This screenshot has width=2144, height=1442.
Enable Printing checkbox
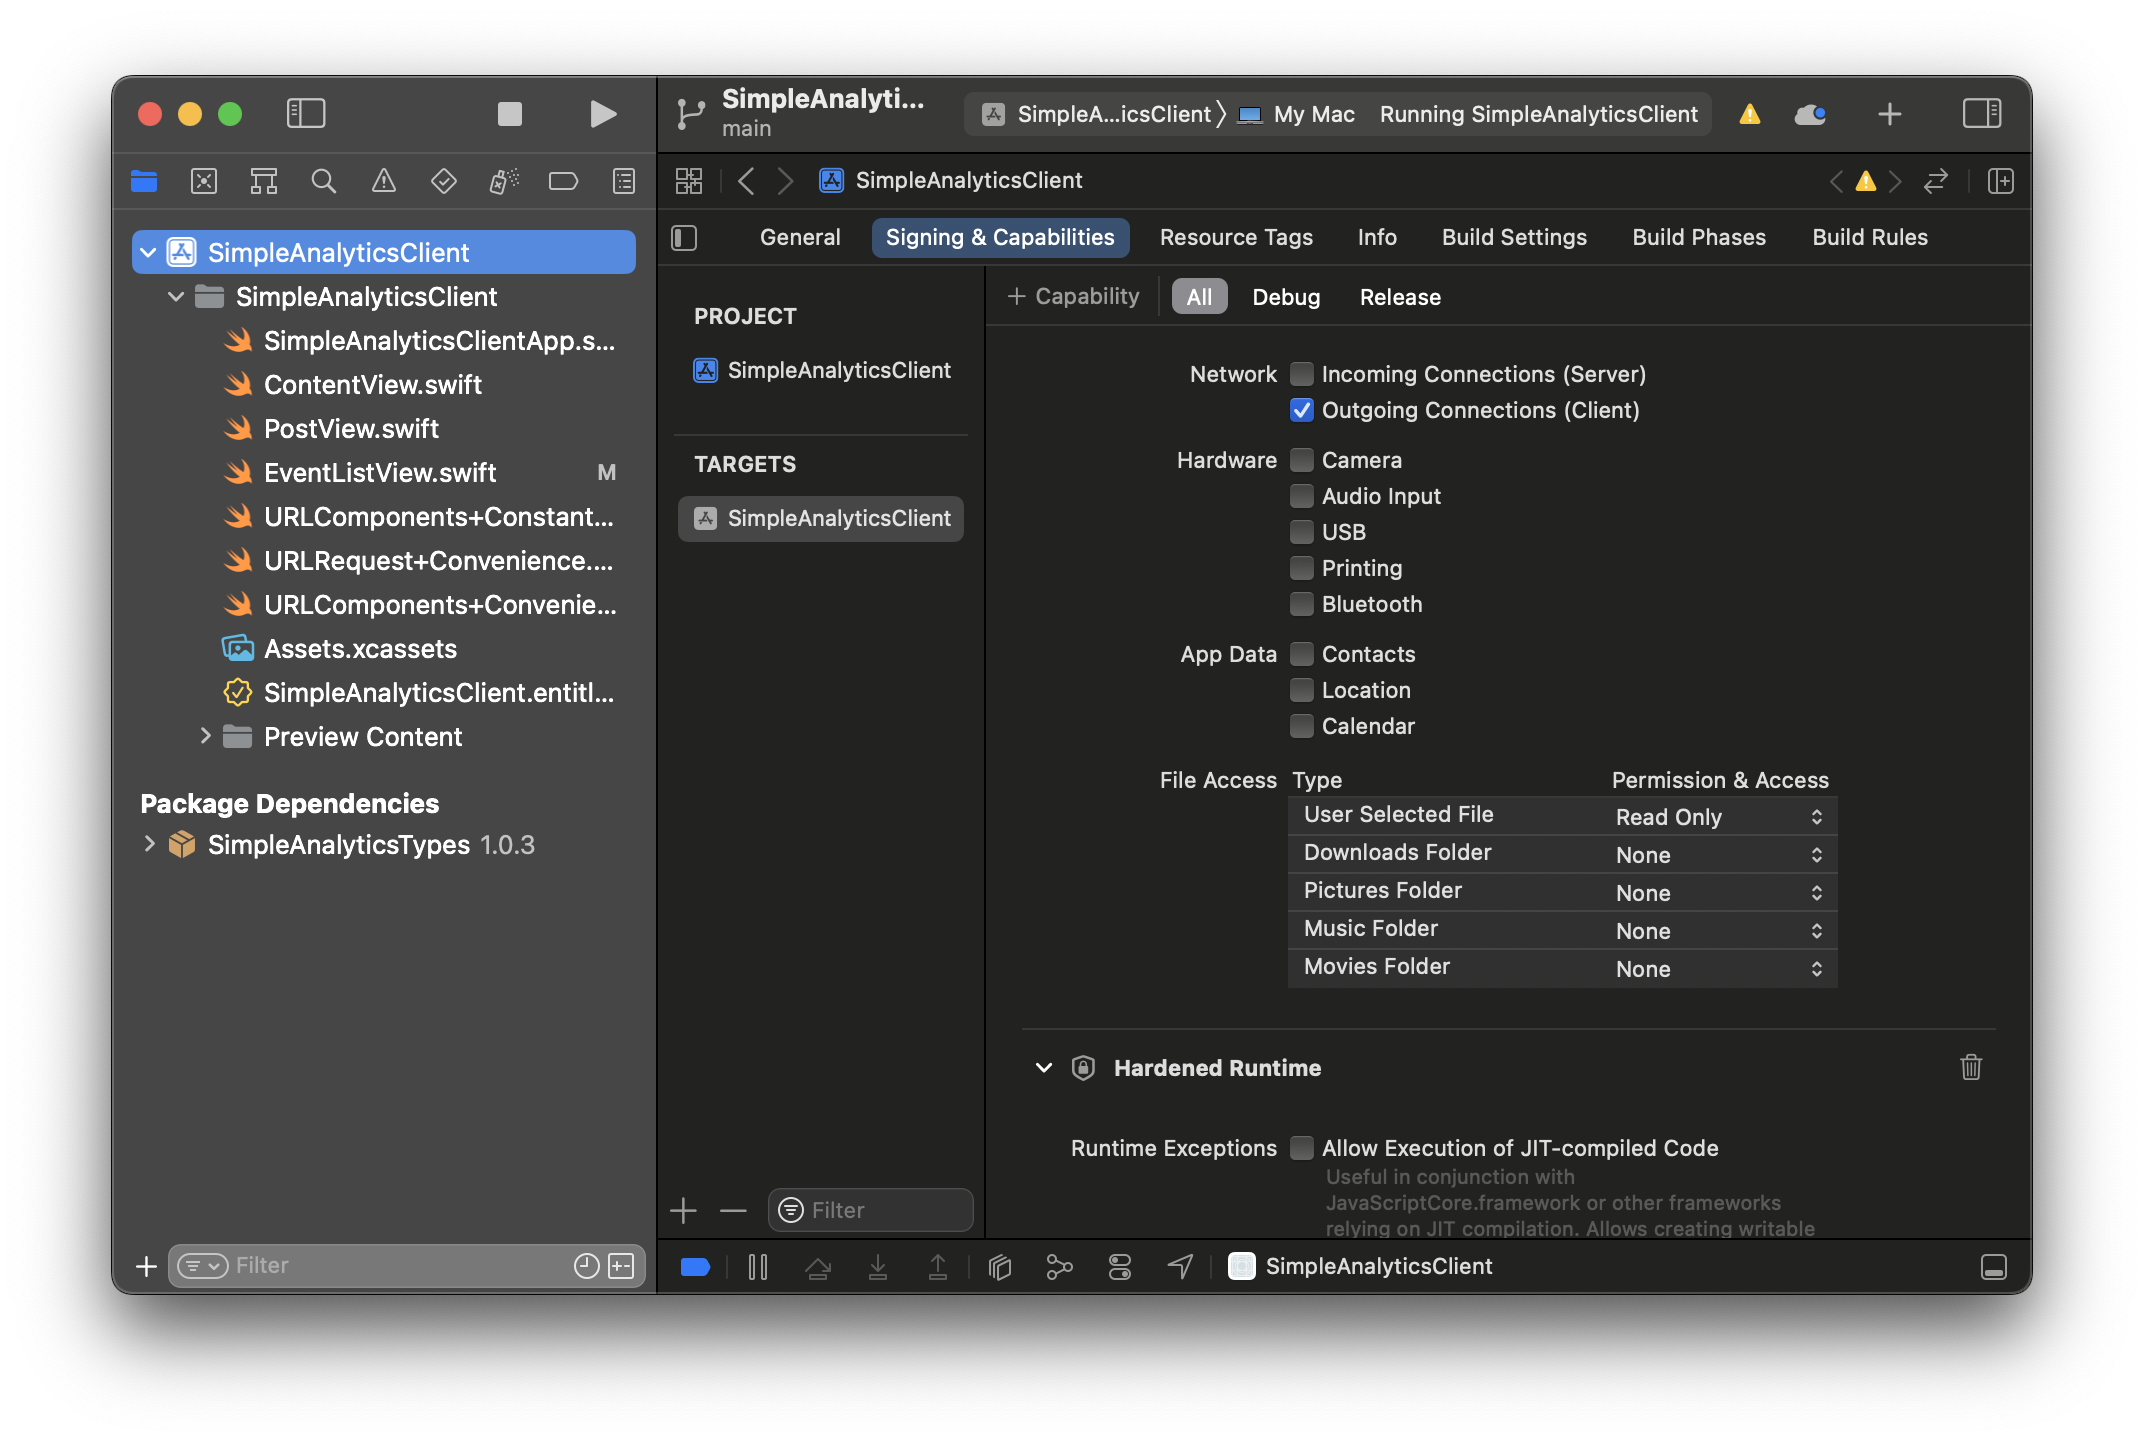pyautogui.click(x=1301, y=568)
